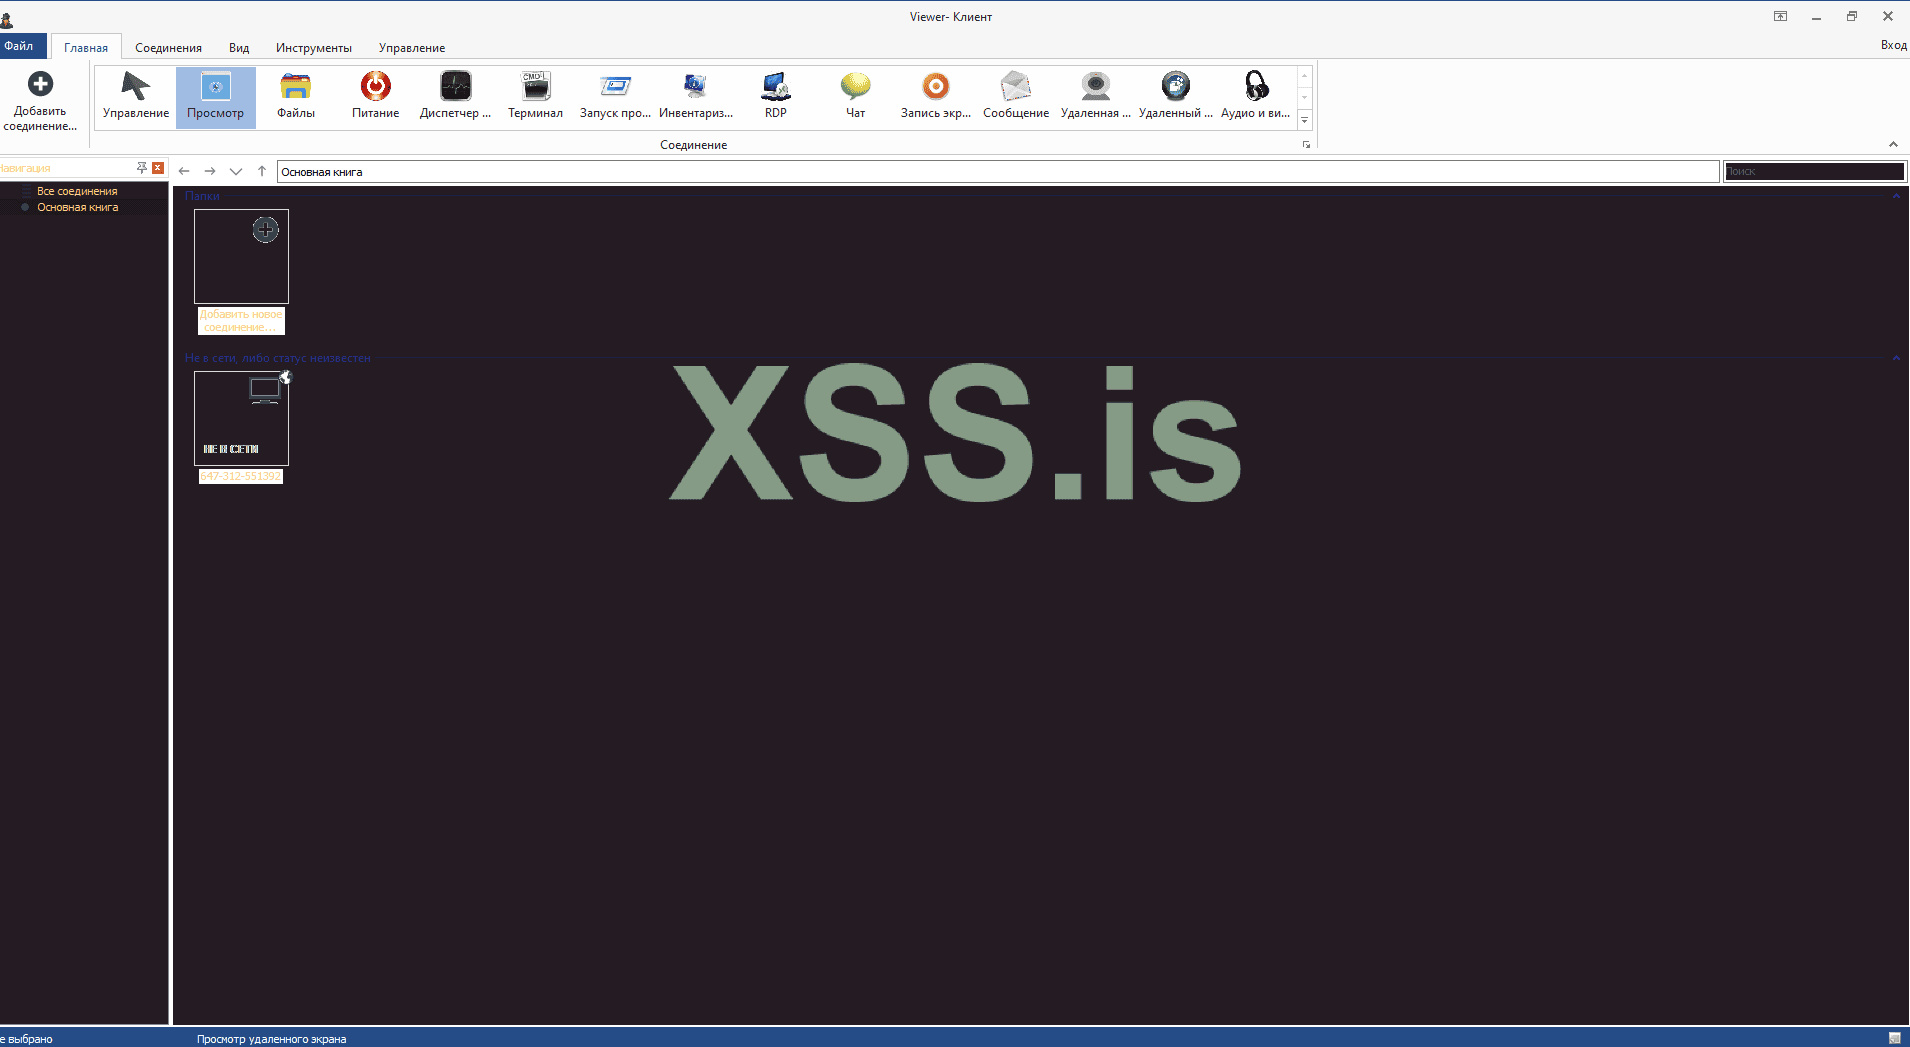This screenshot has width=1910, height=1047.
Task: Open the Терминал command prompt tool
Action: (x=536, y=97)
